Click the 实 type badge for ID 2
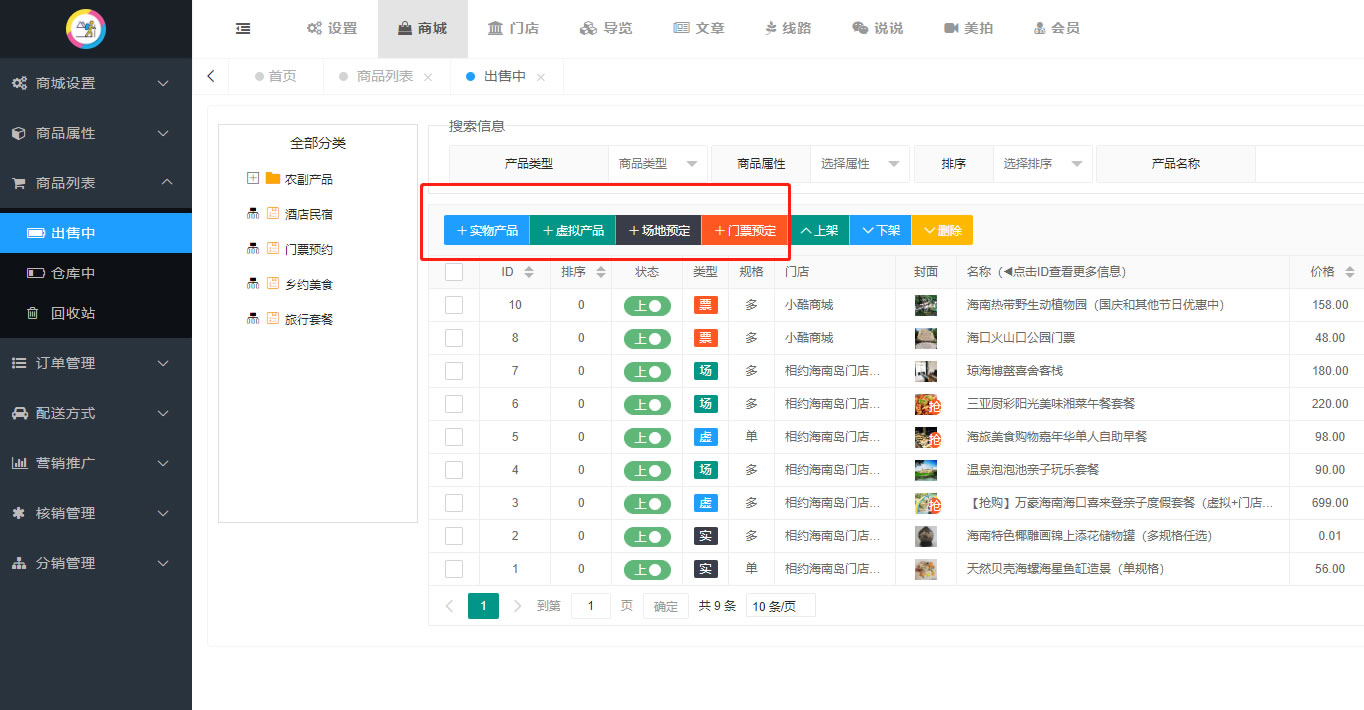Screen dimensions: 1364x710 (706, 536)
